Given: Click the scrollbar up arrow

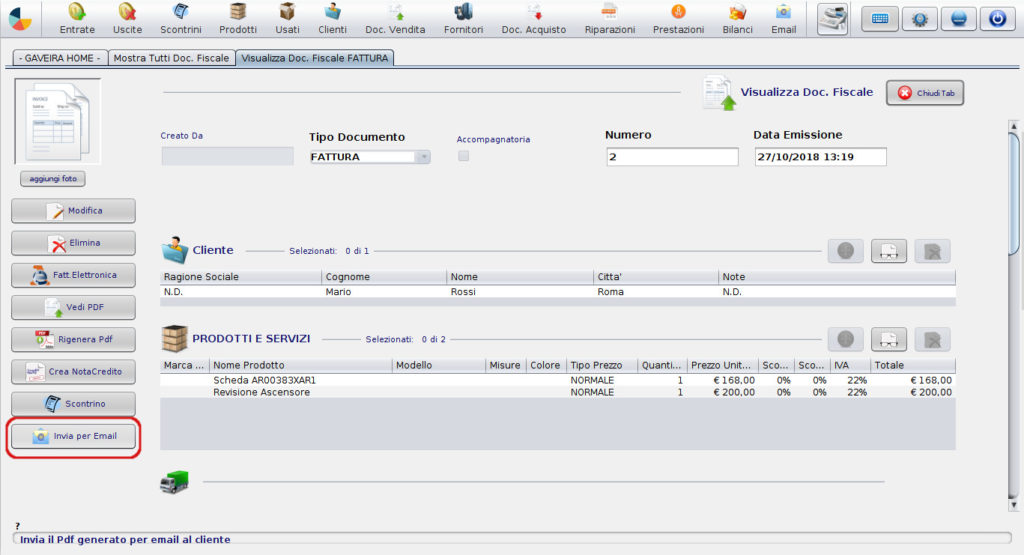Looking at the screenshot, I should click(x=1014, y=126).
